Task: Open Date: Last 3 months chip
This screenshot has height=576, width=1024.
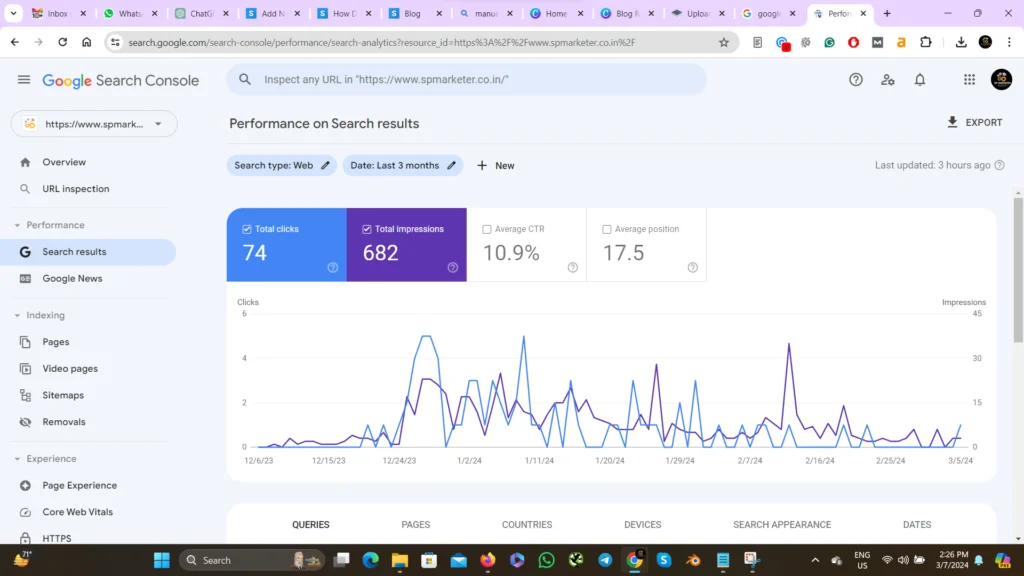Action: 403,165
